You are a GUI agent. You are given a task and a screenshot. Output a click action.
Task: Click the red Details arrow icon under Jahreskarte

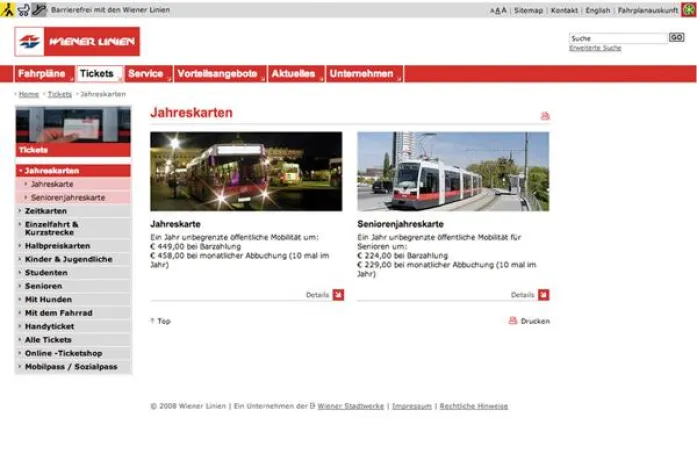pos(338,295)
